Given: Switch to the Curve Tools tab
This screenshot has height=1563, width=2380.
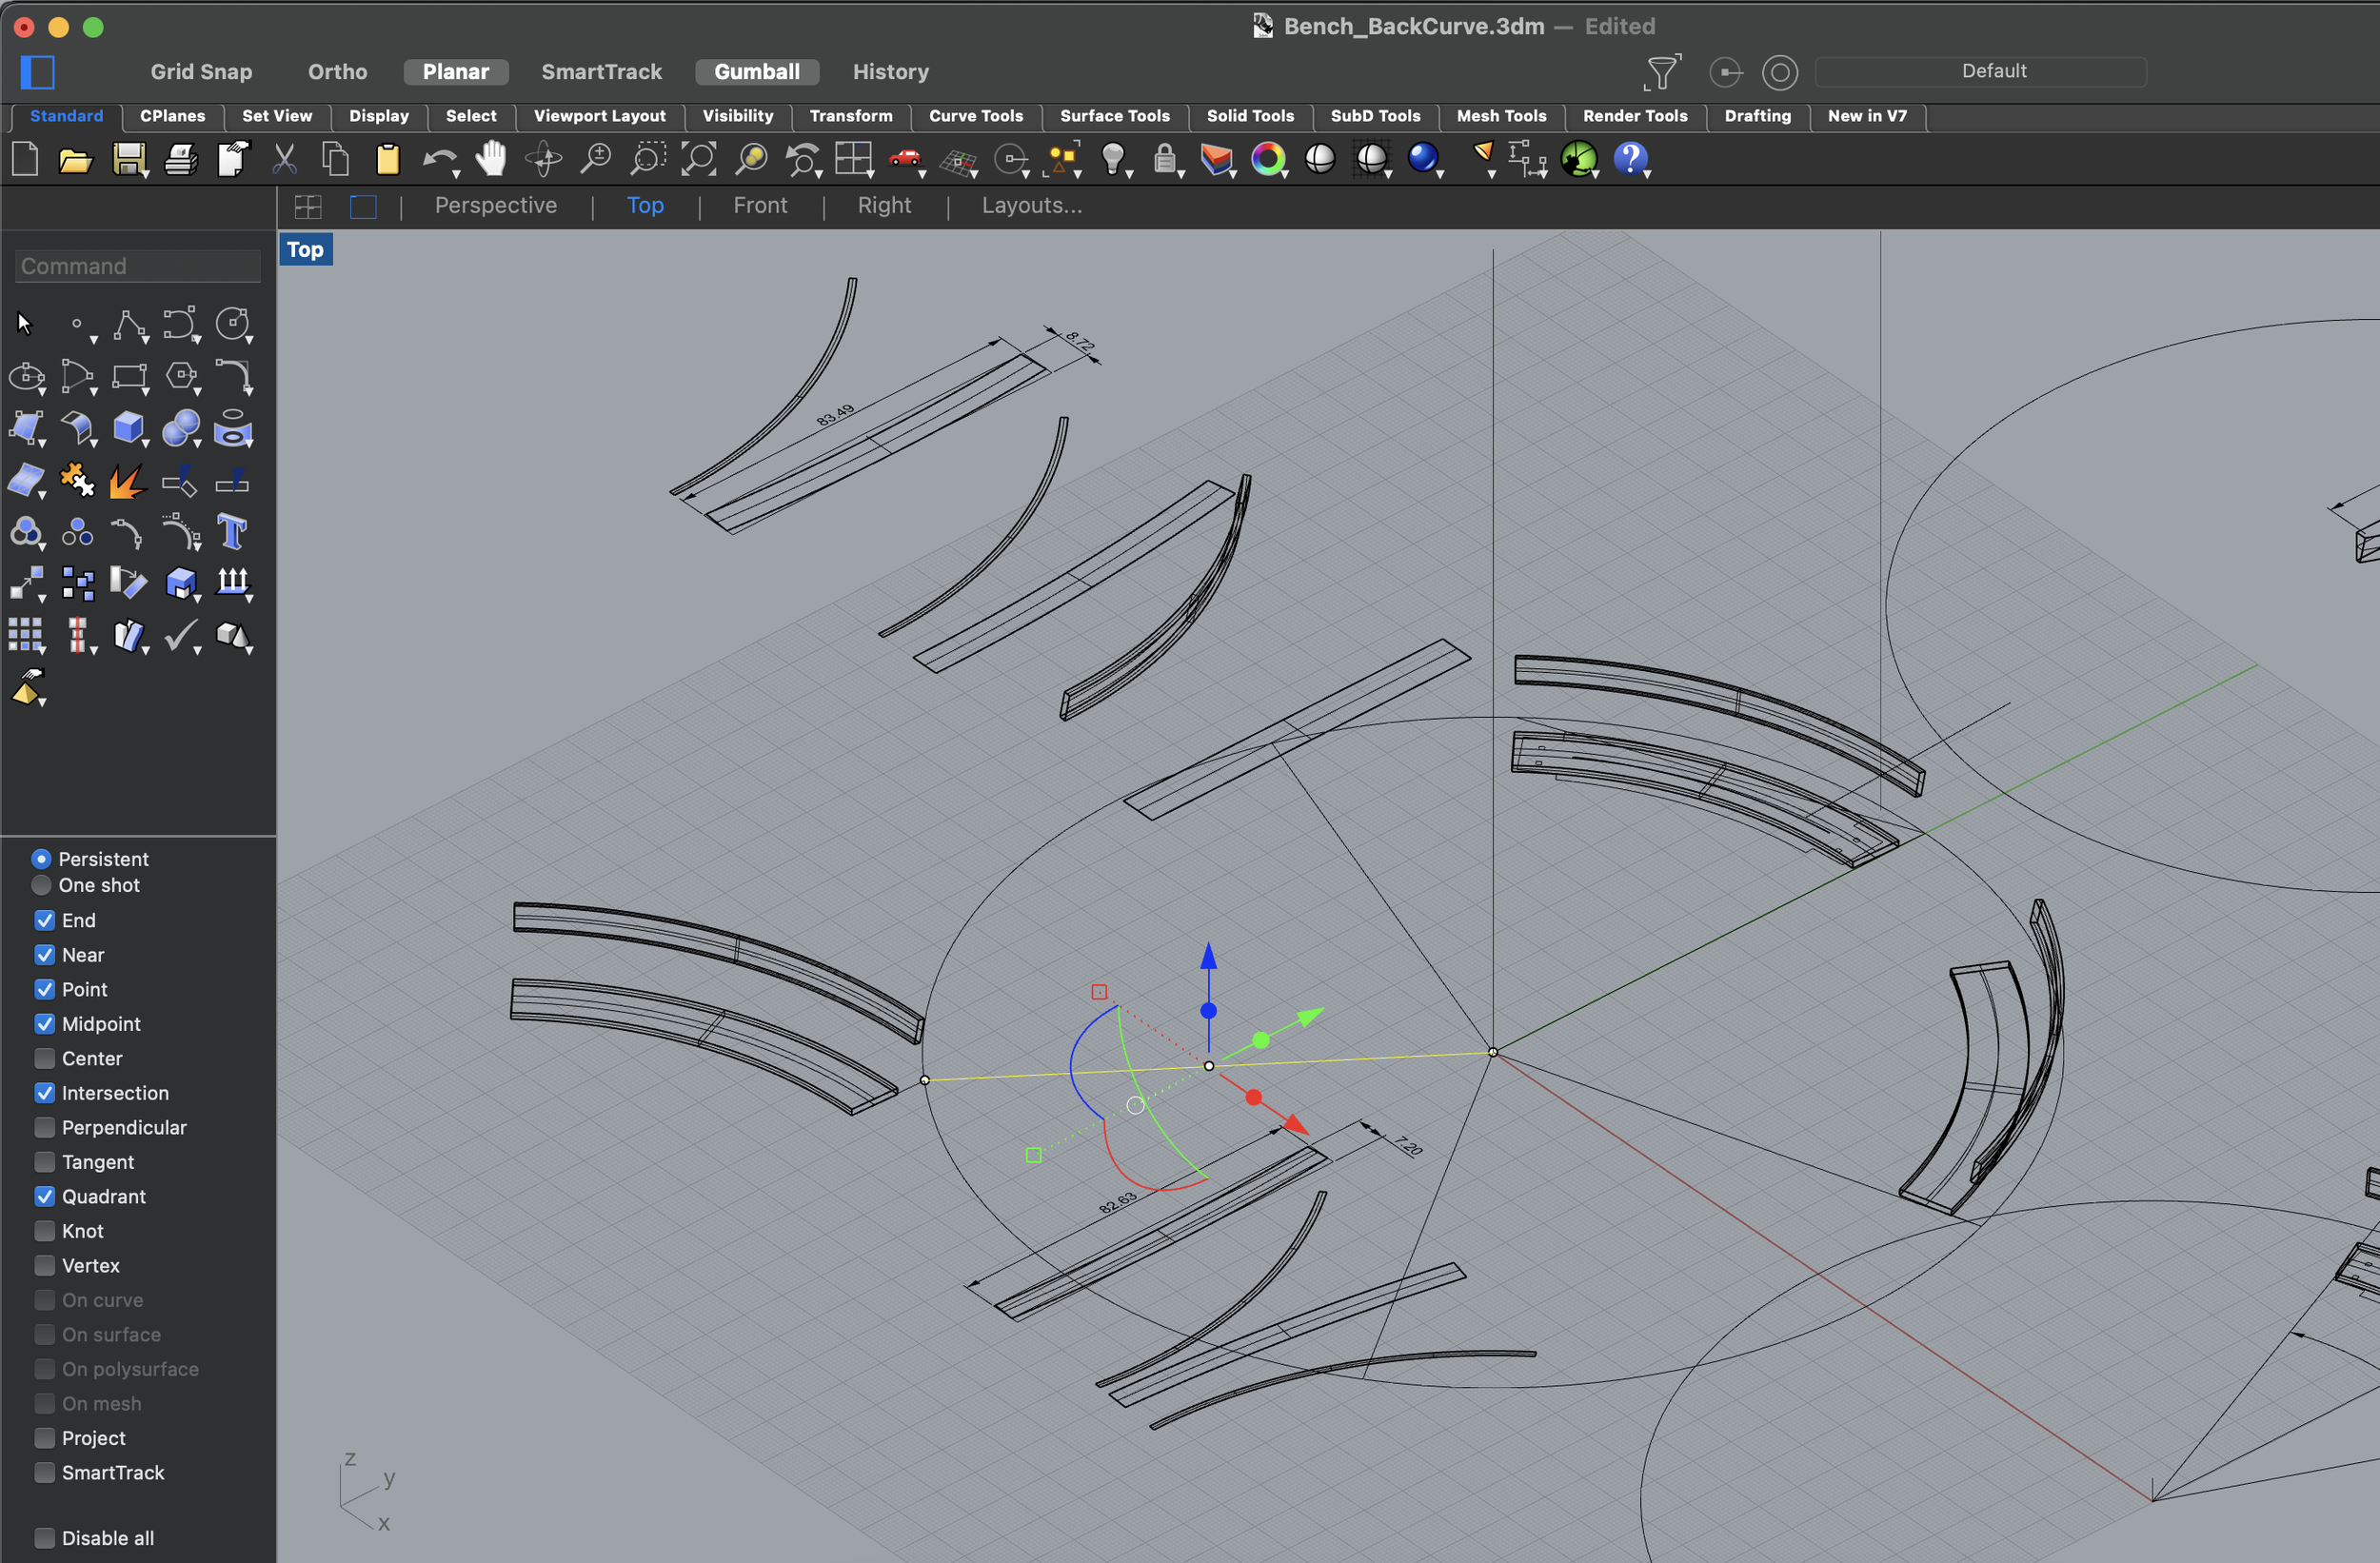Looking at the screenshot, I should [976, 116].
